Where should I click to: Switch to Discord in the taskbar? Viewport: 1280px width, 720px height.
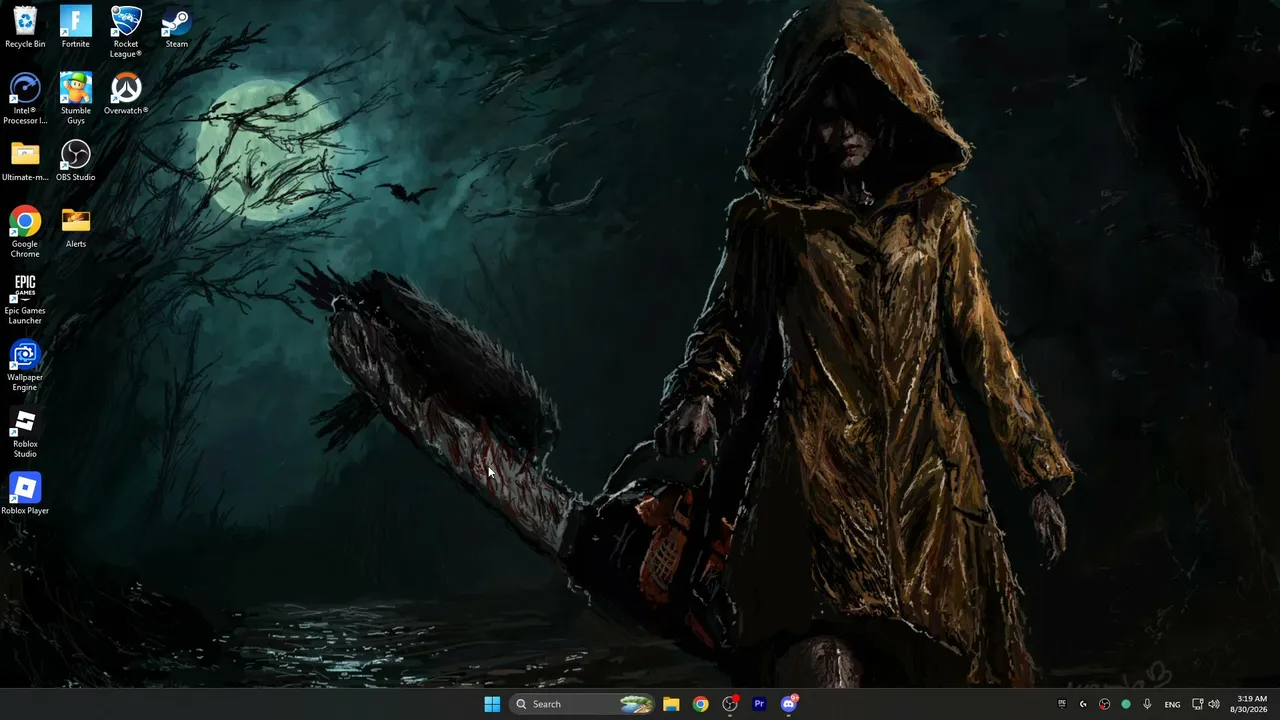789,704
